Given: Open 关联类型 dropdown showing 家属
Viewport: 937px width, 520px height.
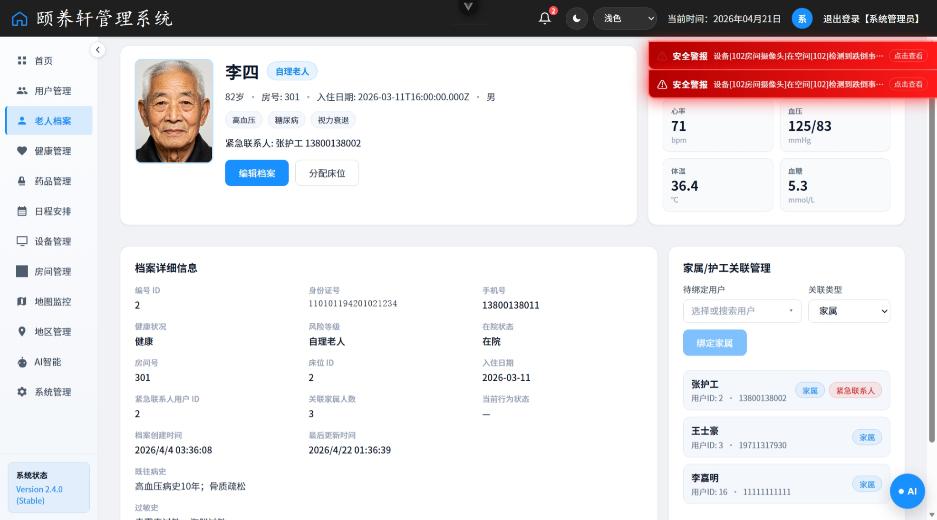Looking at the screenshot, I should pos(849,311).
